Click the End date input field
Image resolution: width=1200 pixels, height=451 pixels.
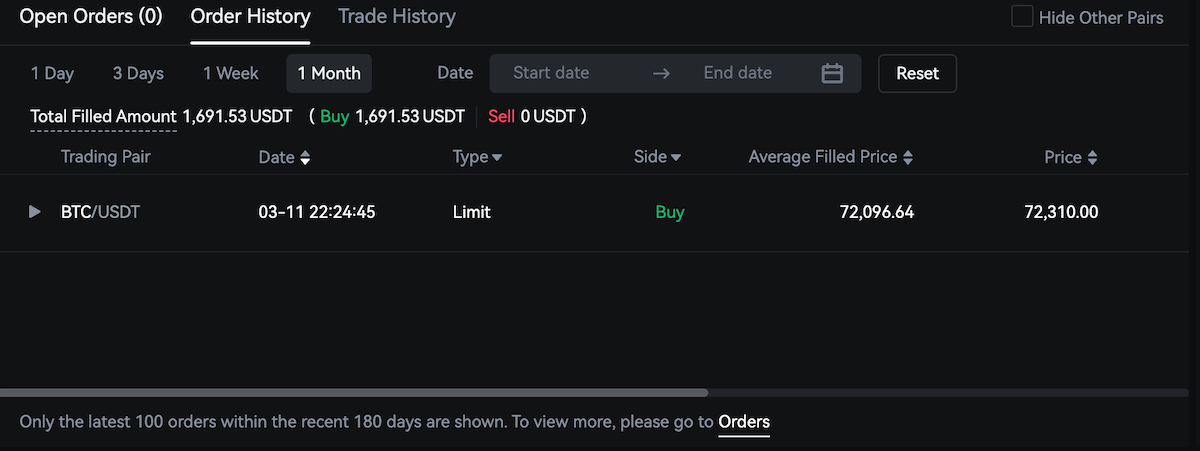point(738,73)
